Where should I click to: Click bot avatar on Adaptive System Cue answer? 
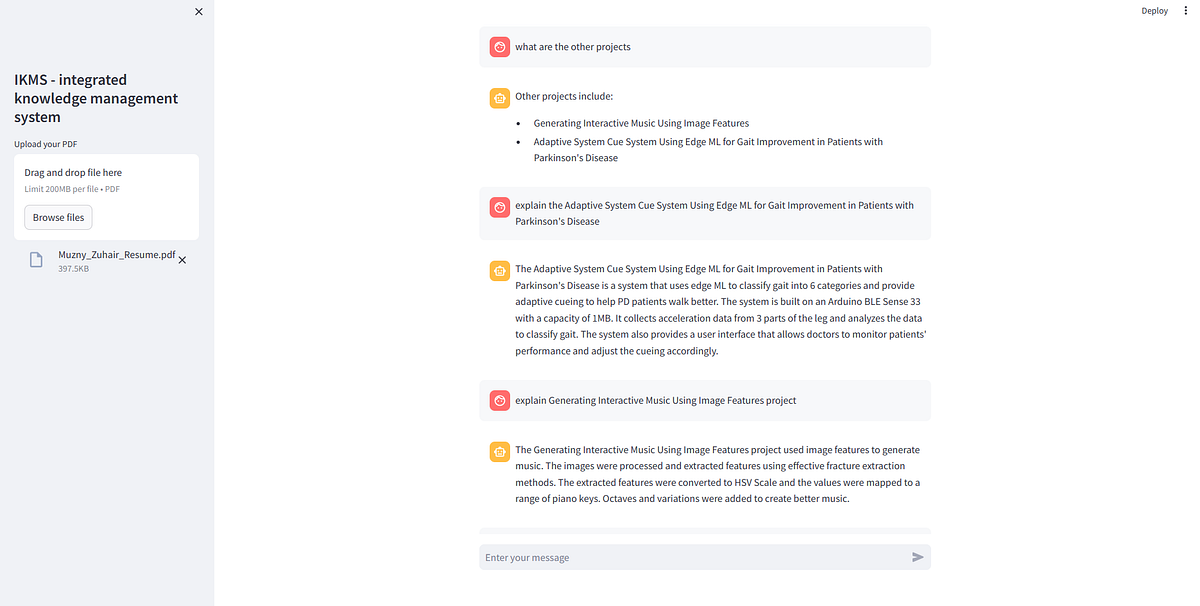[500, 270]
